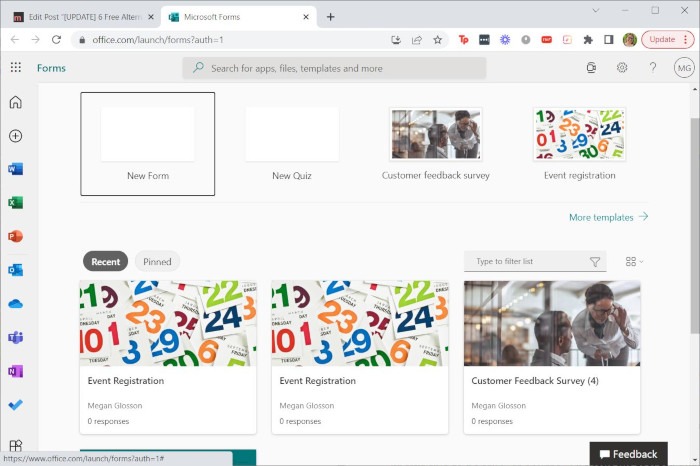Reload the page in browser
The width and height of the screenshot is (700, 466).
click(56, 40)
